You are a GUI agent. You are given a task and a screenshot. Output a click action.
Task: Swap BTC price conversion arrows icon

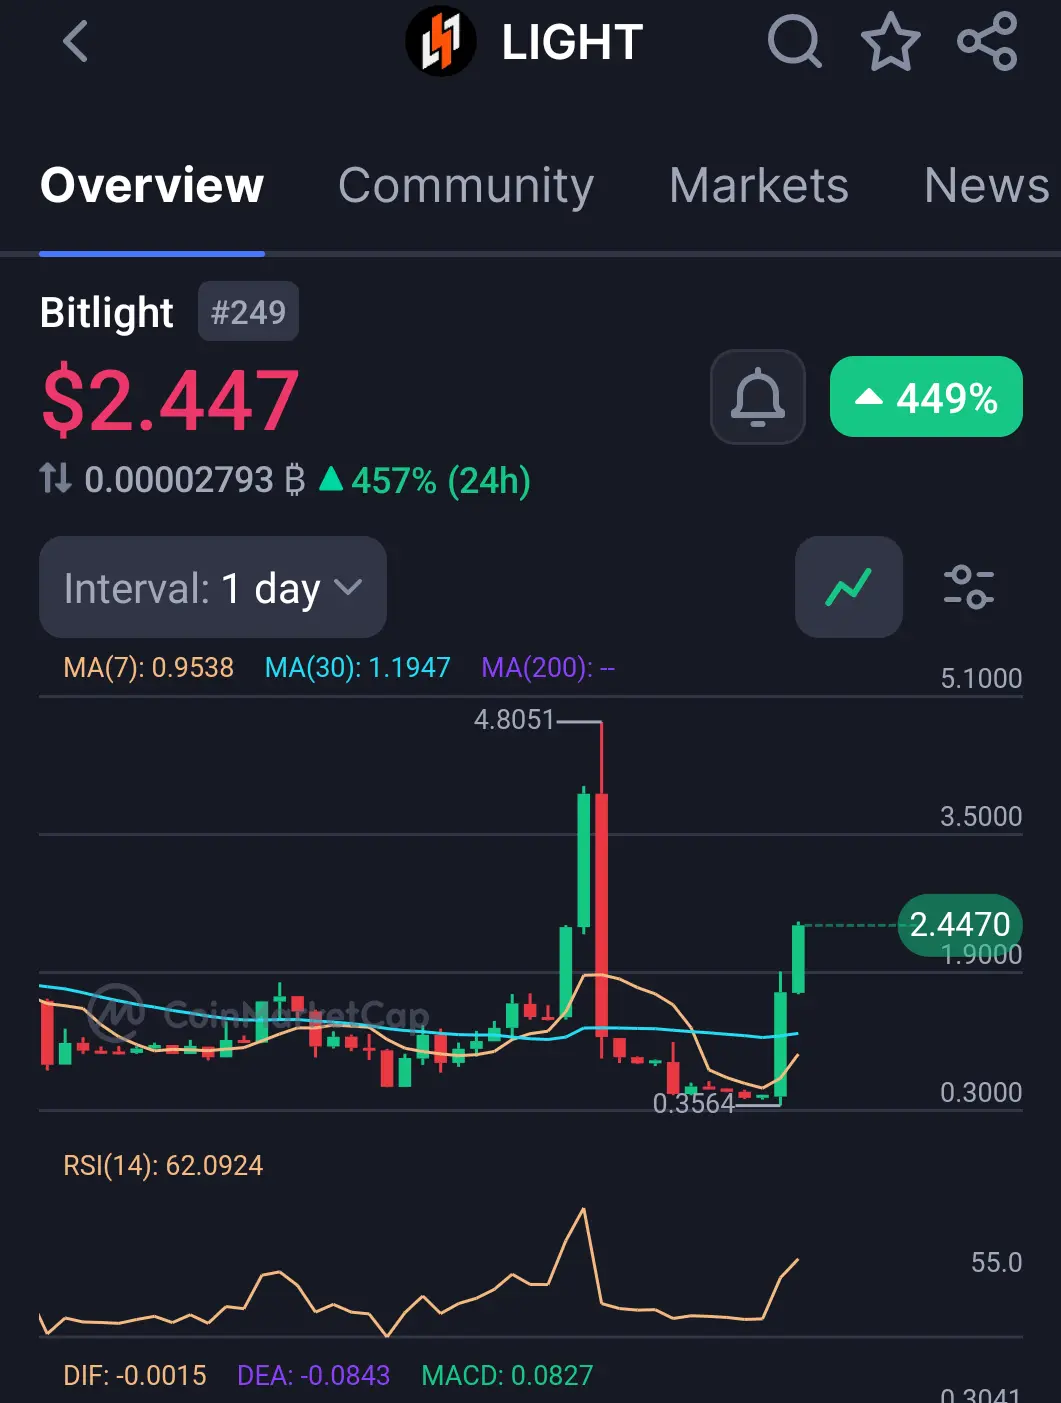tap(56, 479)
